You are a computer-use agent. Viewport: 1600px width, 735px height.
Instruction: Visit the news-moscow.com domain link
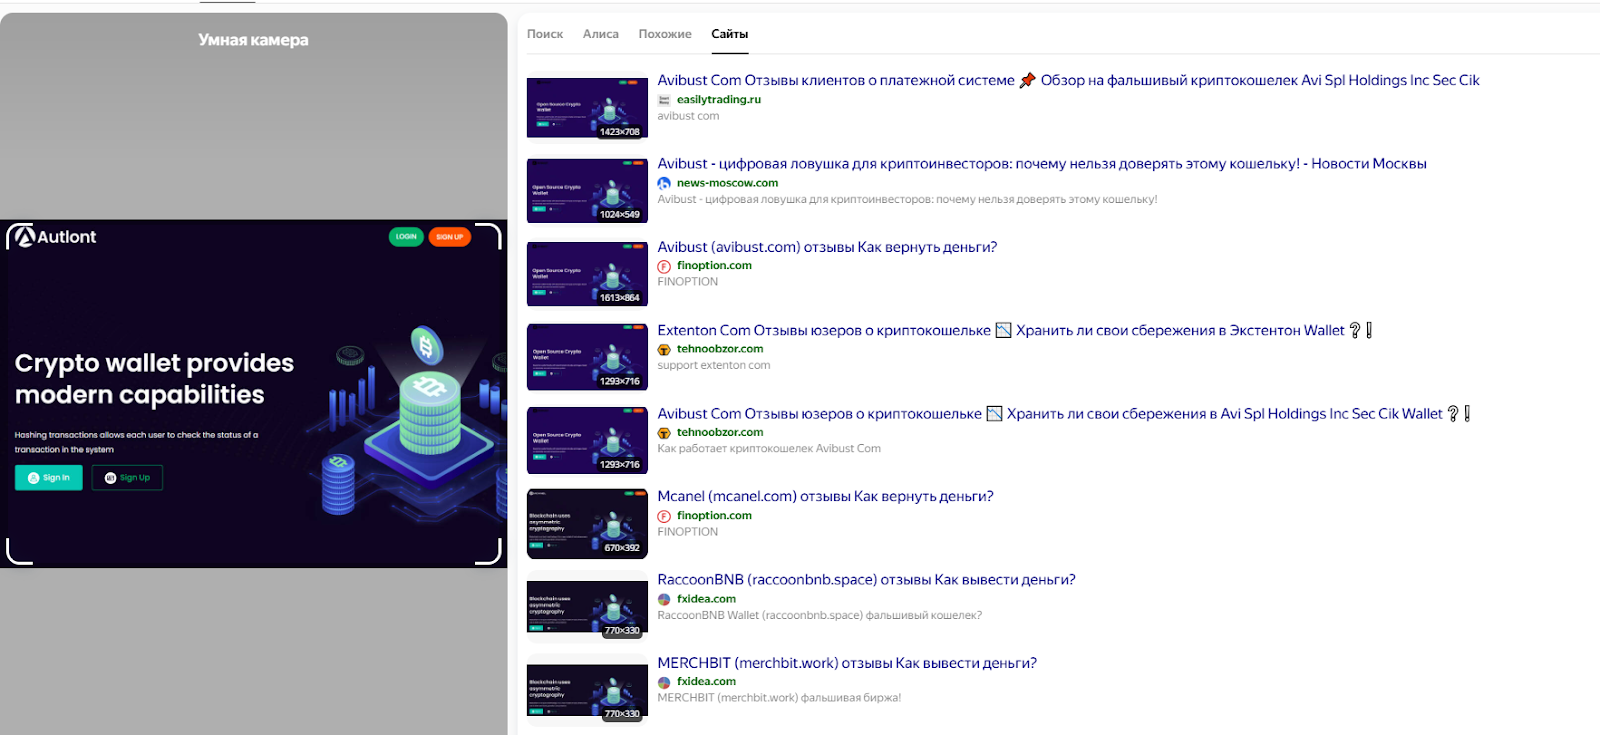click(727, 183)
